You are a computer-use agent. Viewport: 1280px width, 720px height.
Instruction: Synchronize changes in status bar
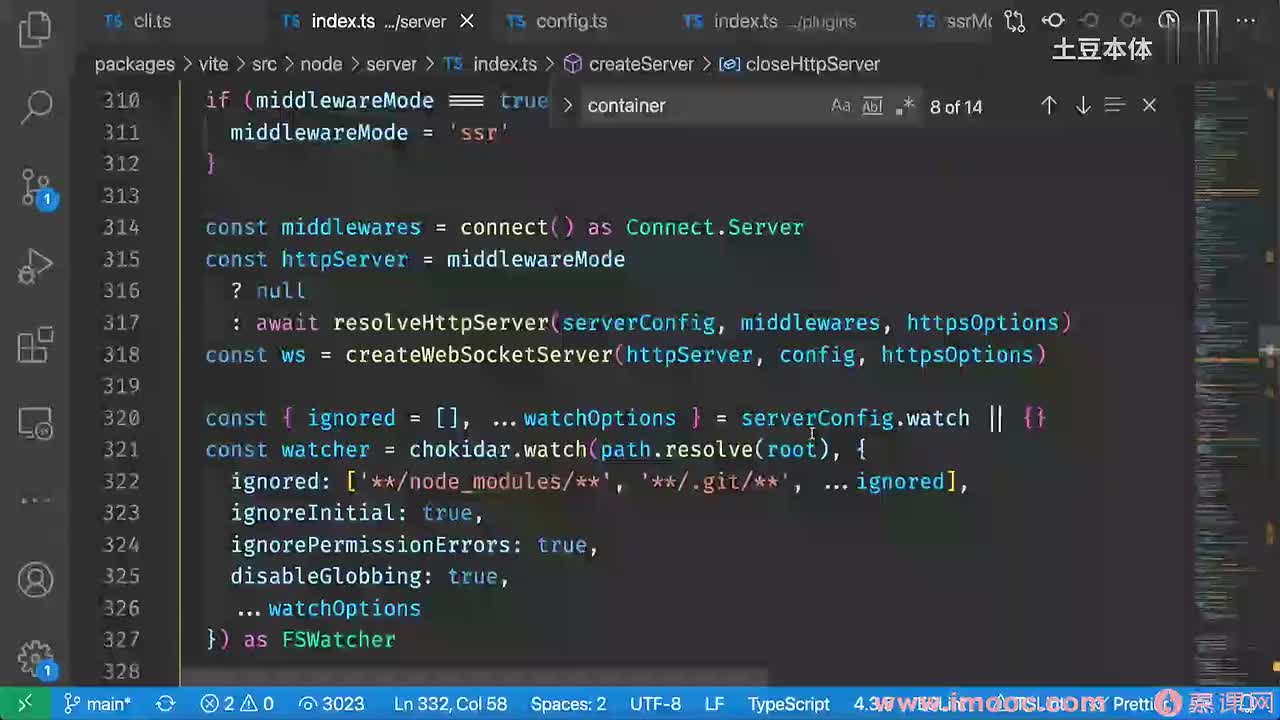coord(166,703)
